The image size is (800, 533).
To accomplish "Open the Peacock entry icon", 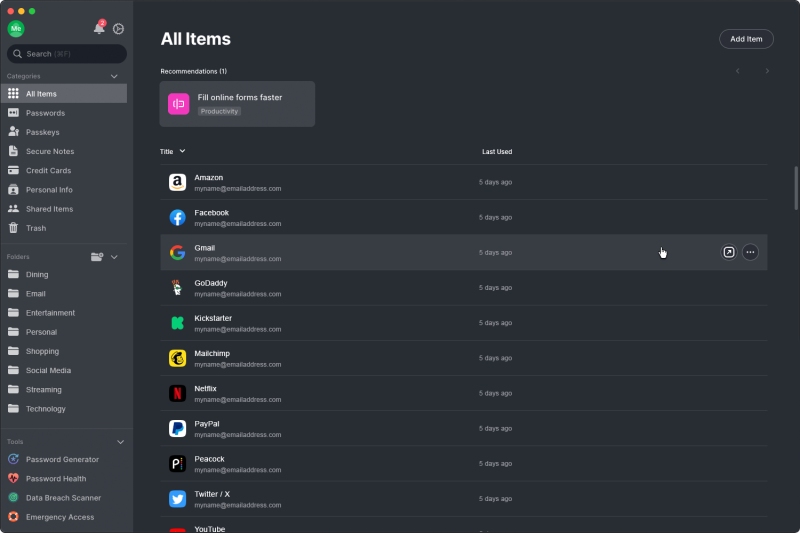I will pos(178,464).
